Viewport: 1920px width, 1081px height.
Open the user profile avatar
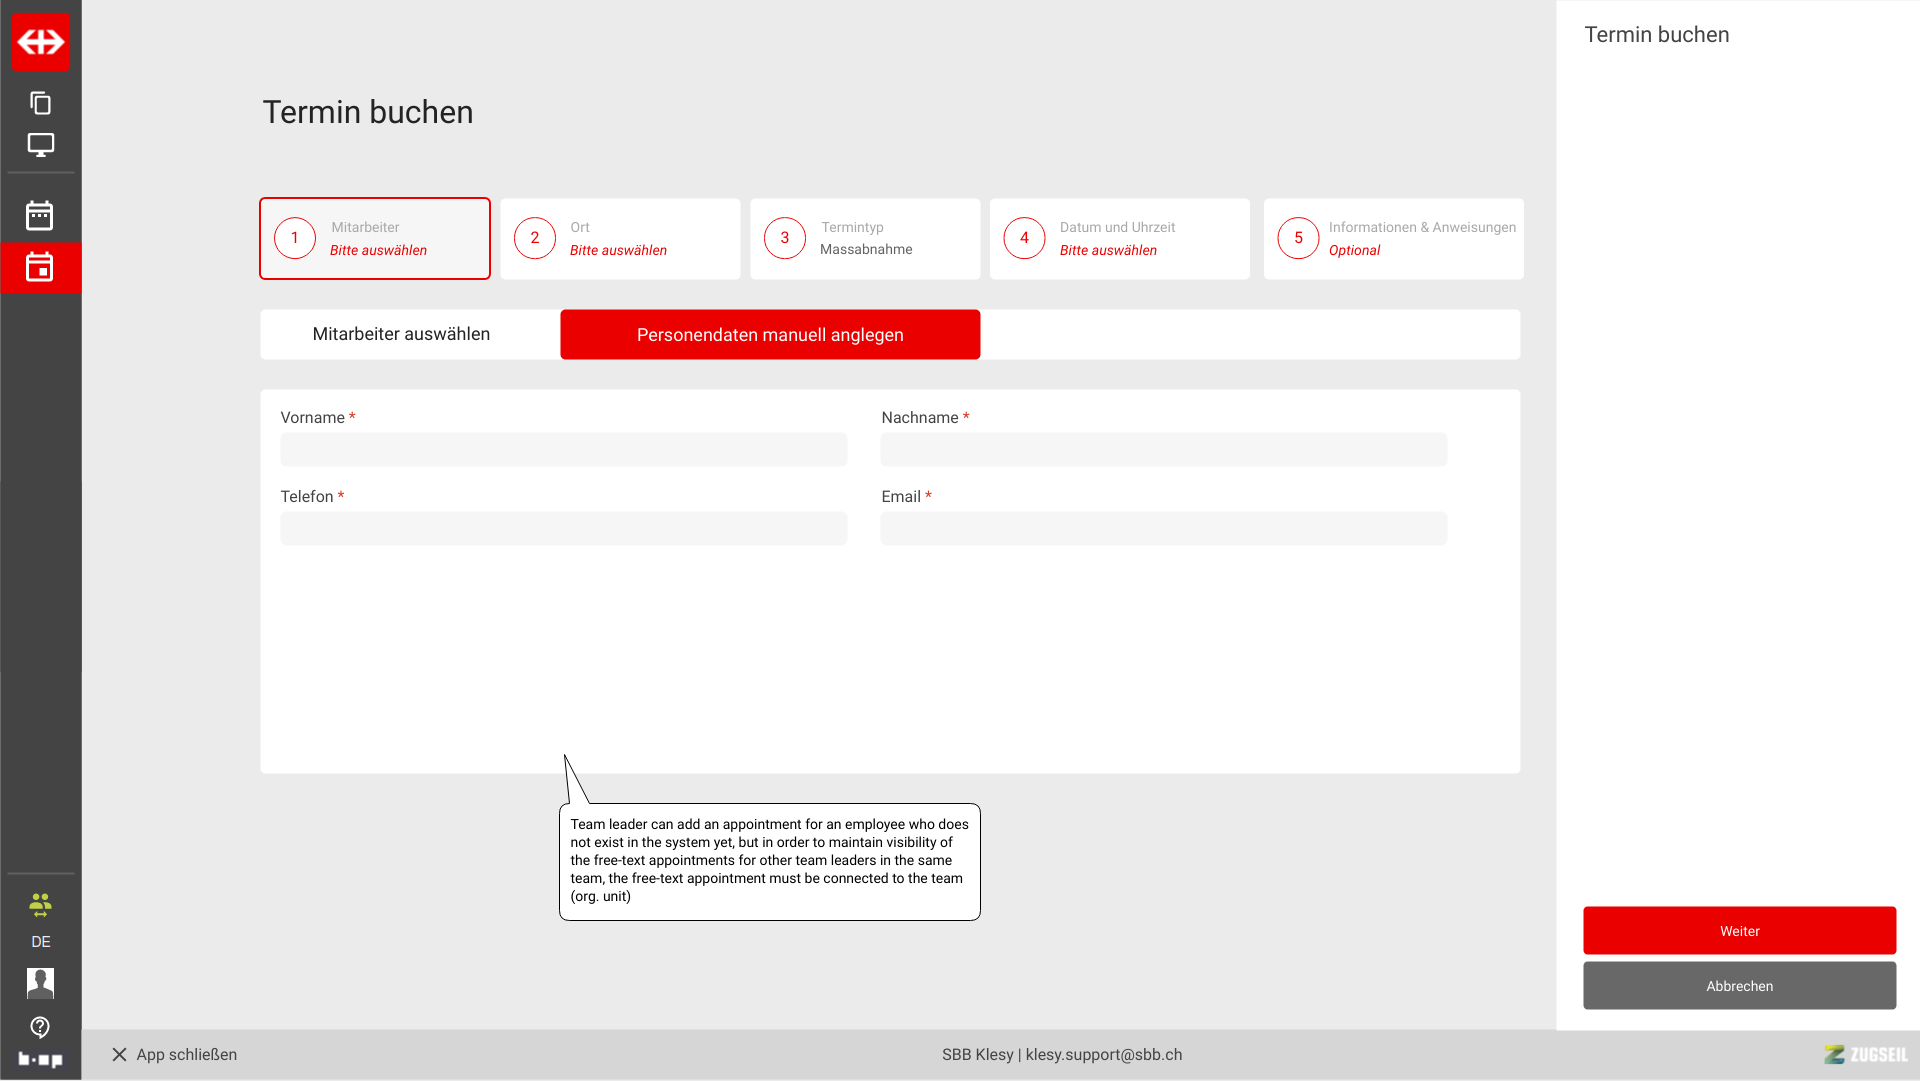pyautogui.click(x=40, y=983)
